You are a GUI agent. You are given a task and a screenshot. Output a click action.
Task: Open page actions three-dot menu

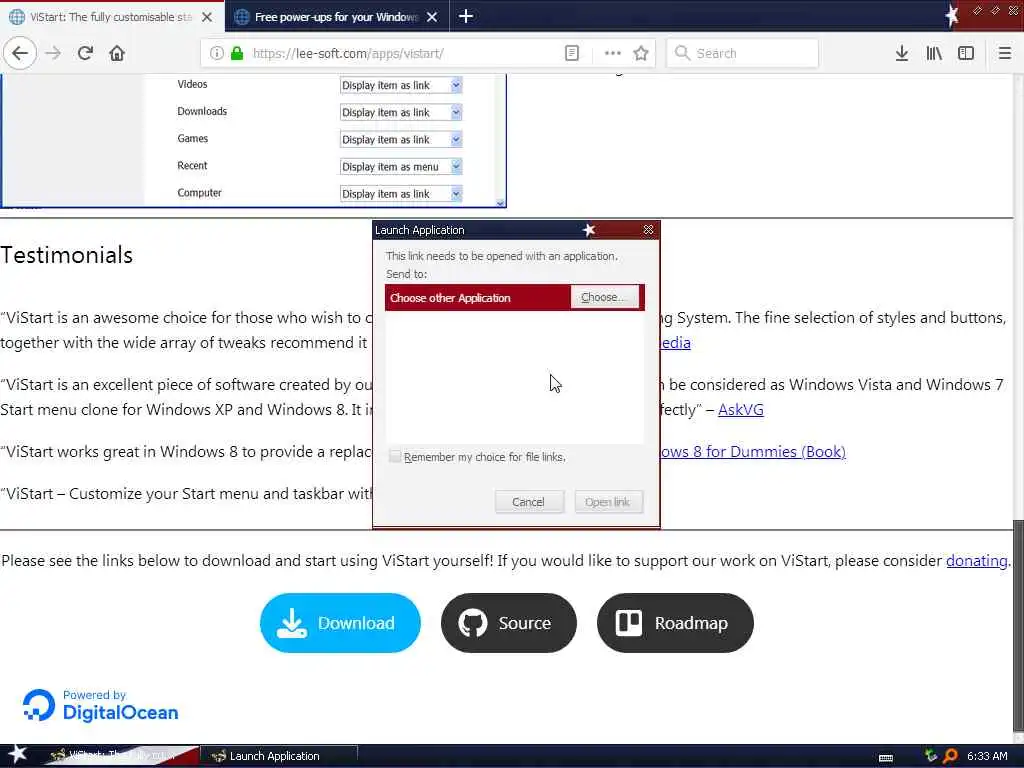point(613,54)
